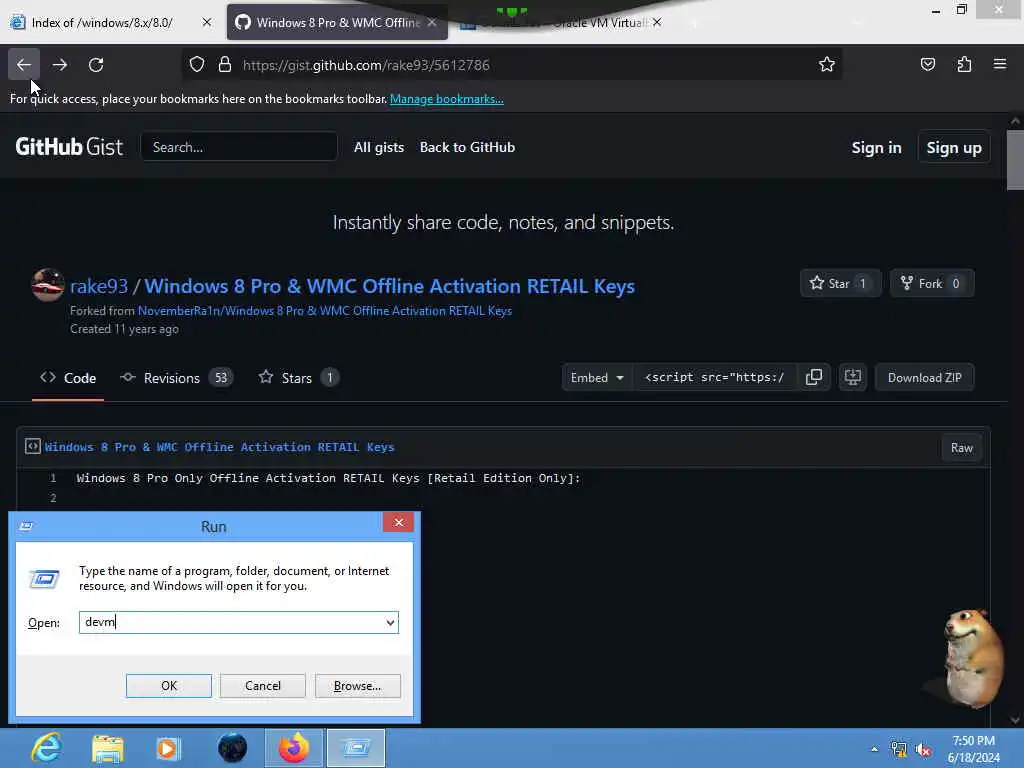This screenshot has height=768, width=1024.
Task: Switch to the Code tab
Action: point(68,378)
